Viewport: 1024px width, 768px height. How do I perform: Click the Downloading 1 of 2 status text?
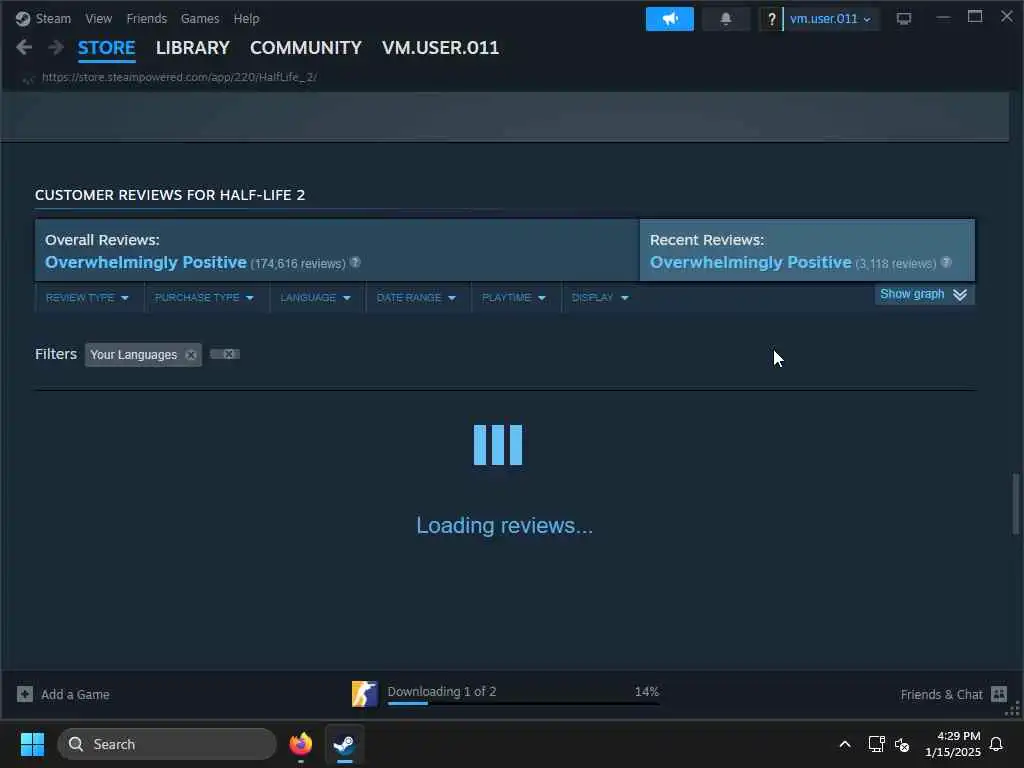441,691
